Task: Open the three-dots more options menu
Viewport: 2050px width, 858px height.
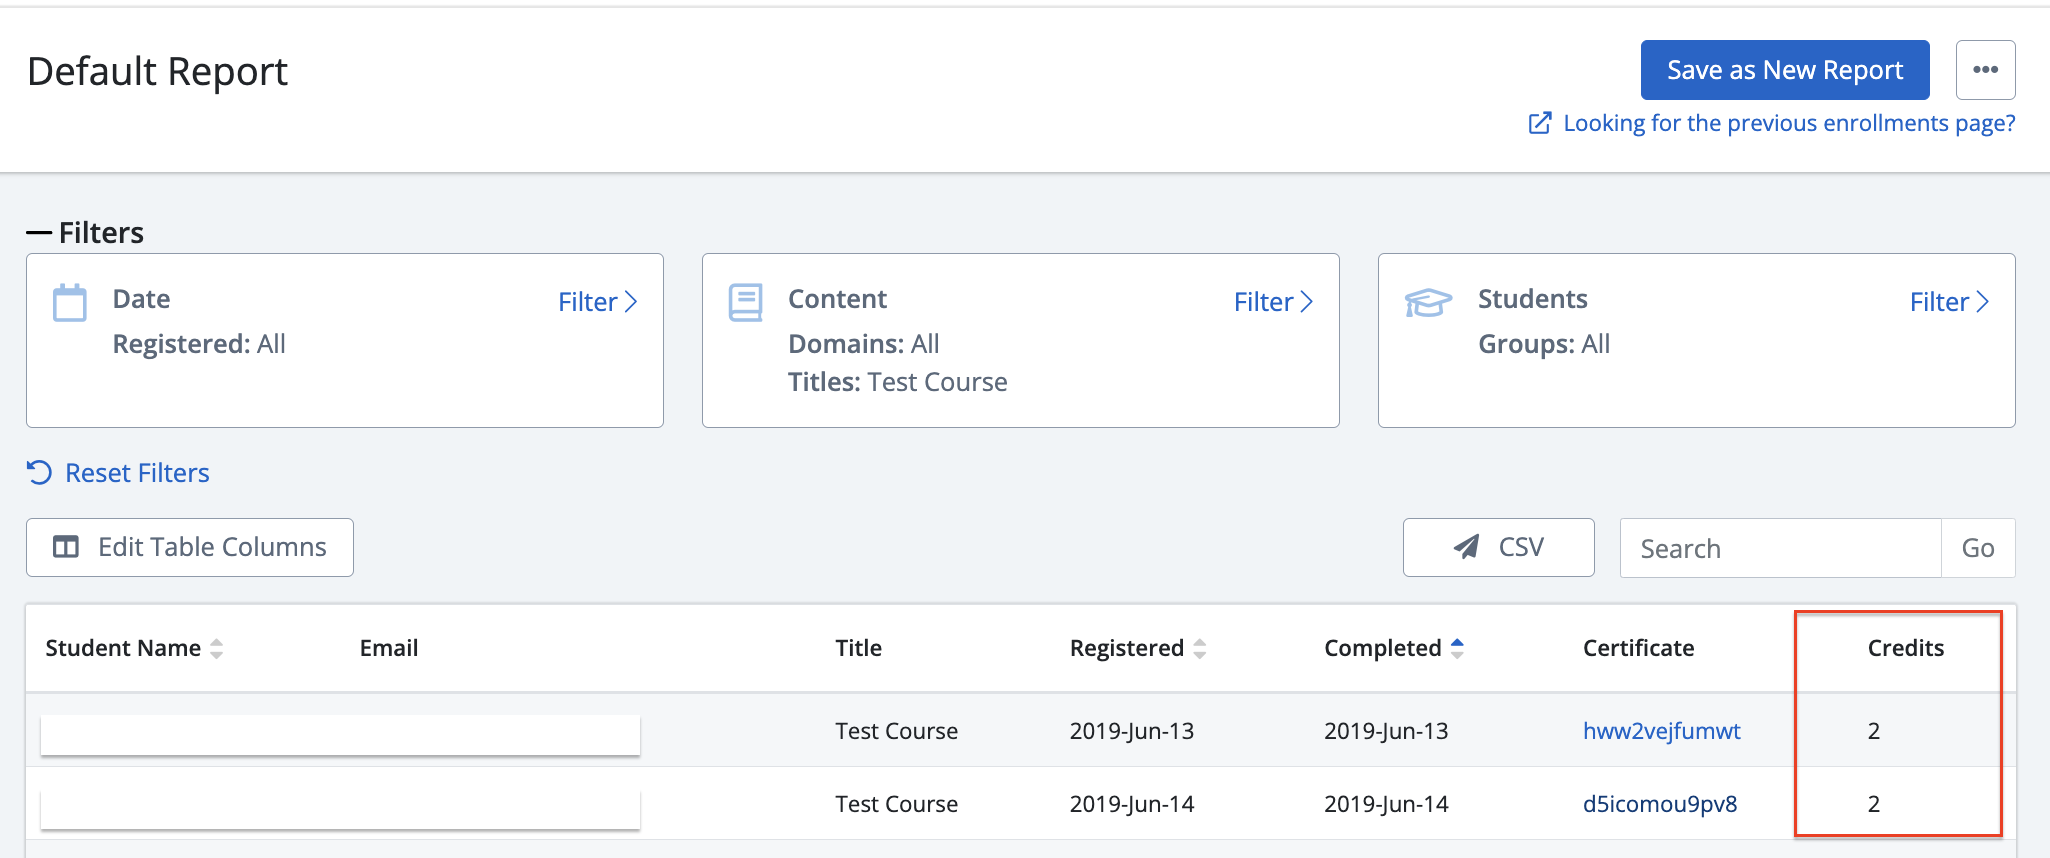Action: [x=1985, y=70]
